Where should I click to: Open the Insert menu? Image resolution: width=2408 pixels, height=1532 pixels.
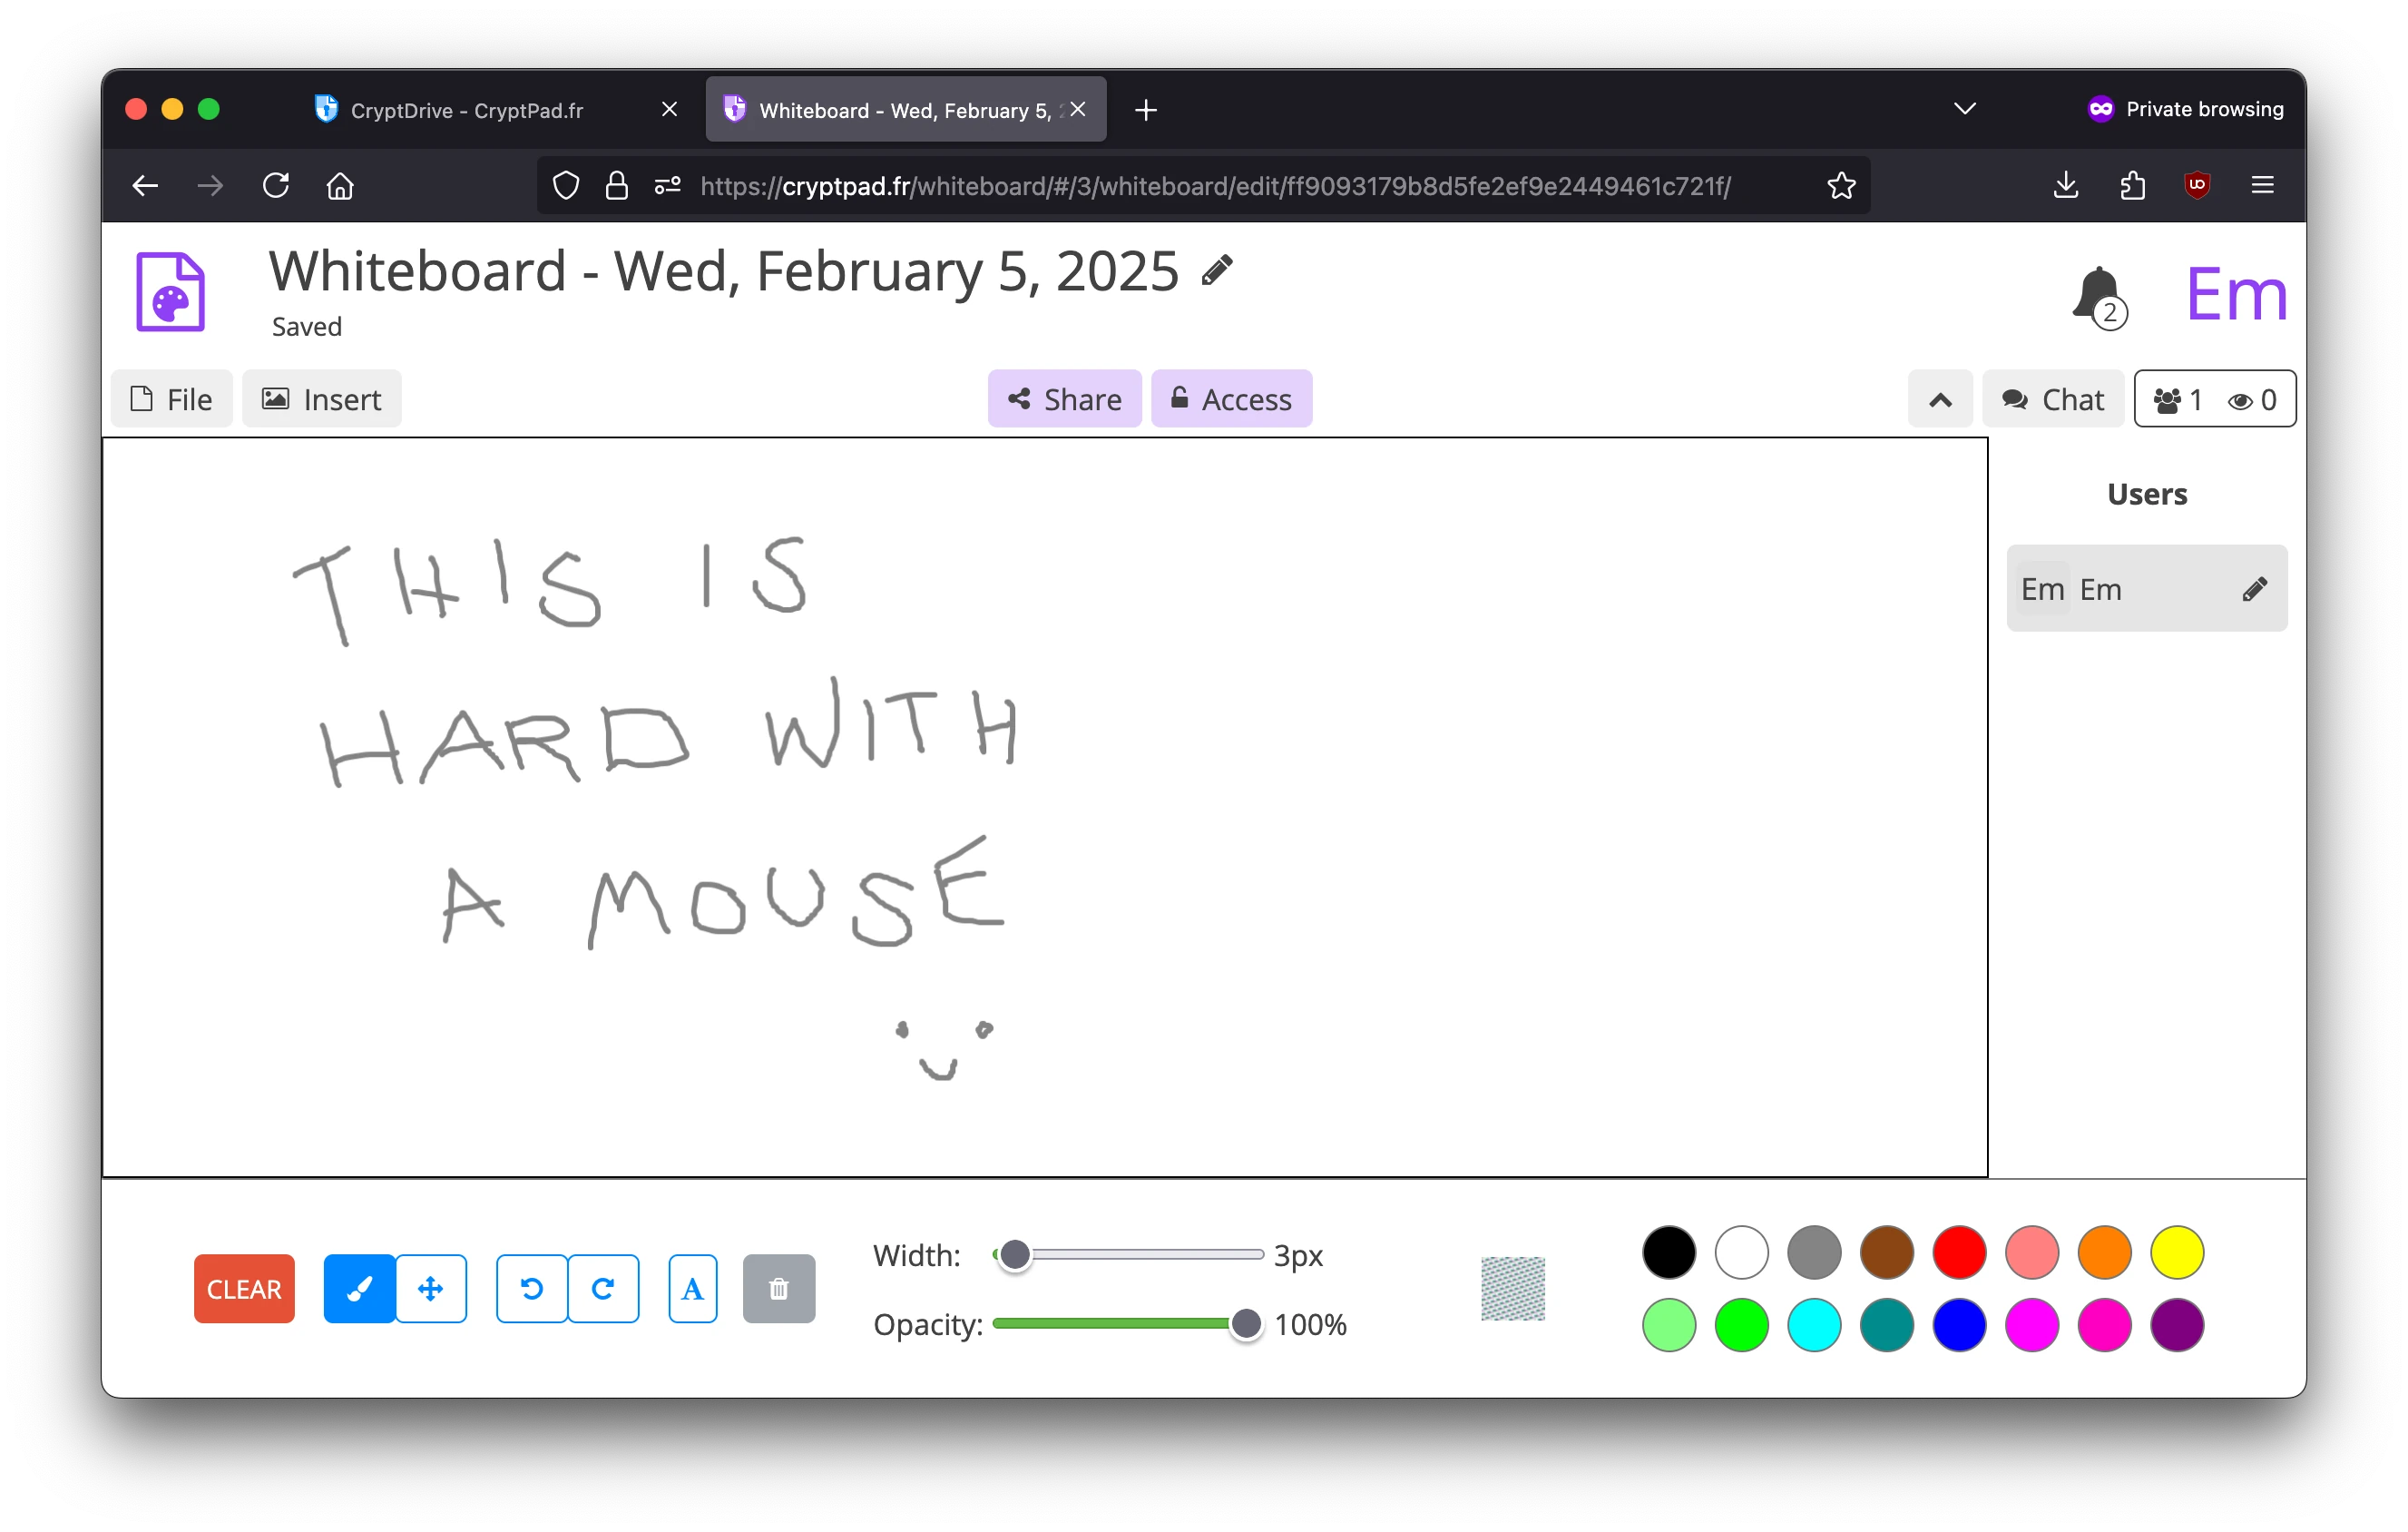point(322,398)
